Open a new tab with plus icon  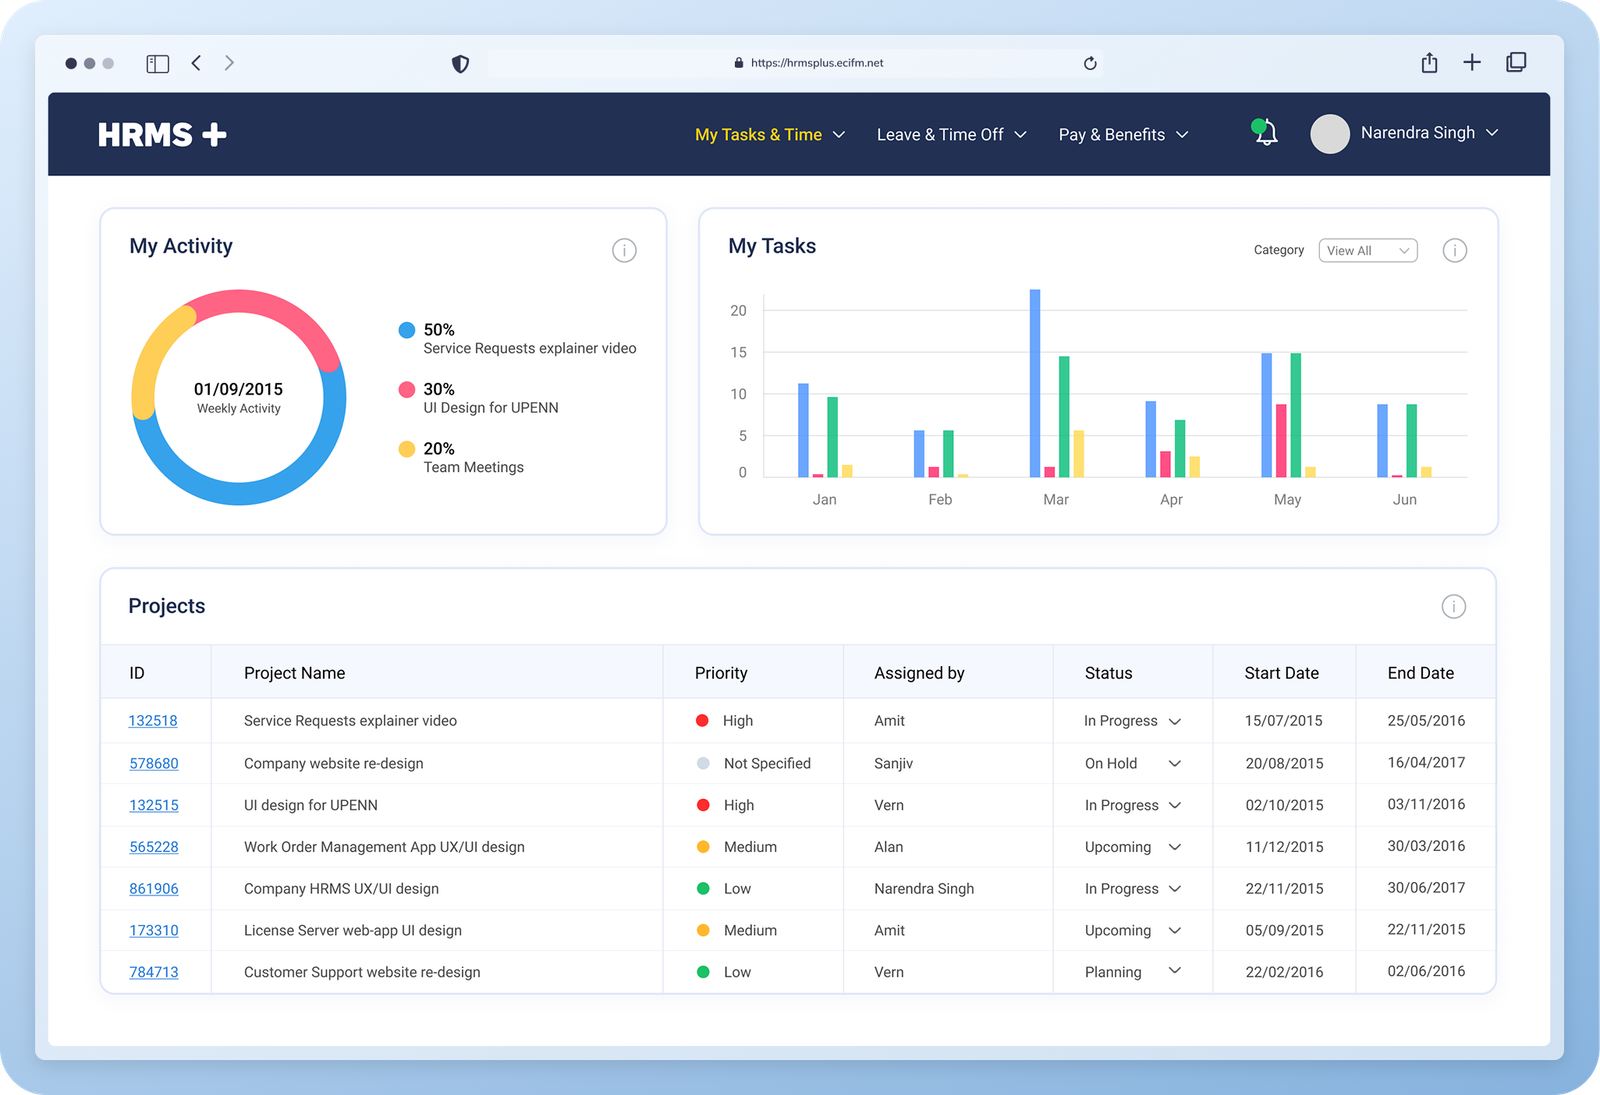(x=1472, y=62)
